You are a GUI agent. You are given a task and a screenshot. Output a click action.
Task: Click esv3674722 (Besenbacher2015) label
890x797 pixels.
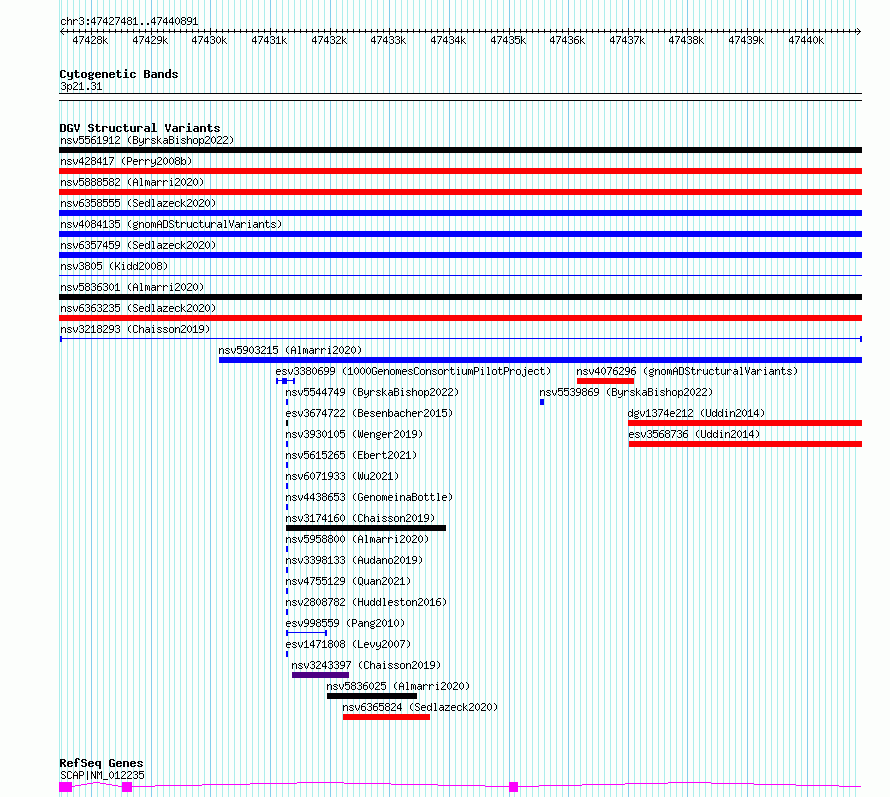tap(369, 413)
